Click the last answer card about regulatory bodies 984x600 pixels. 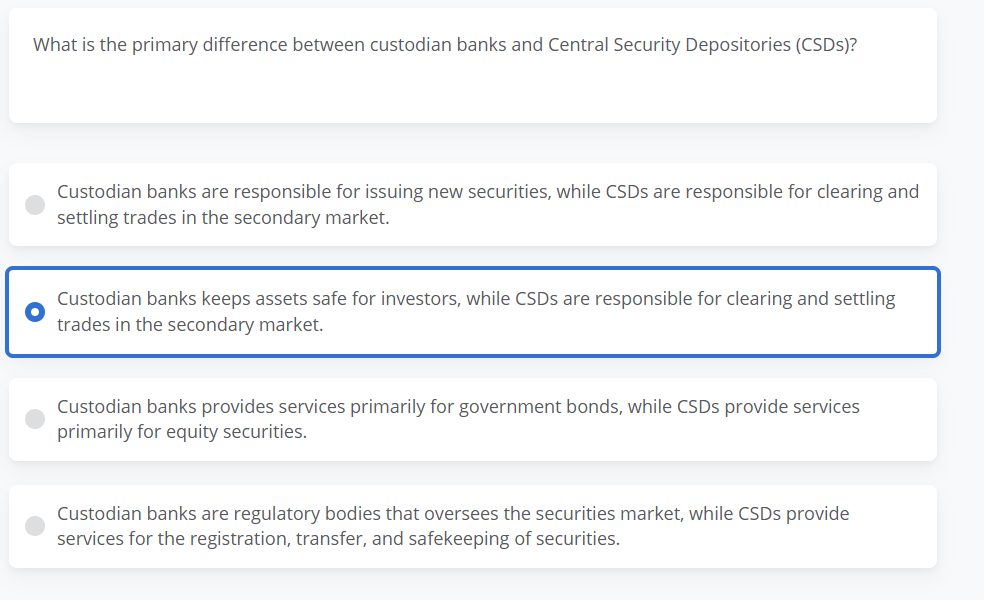pos(473,526)
